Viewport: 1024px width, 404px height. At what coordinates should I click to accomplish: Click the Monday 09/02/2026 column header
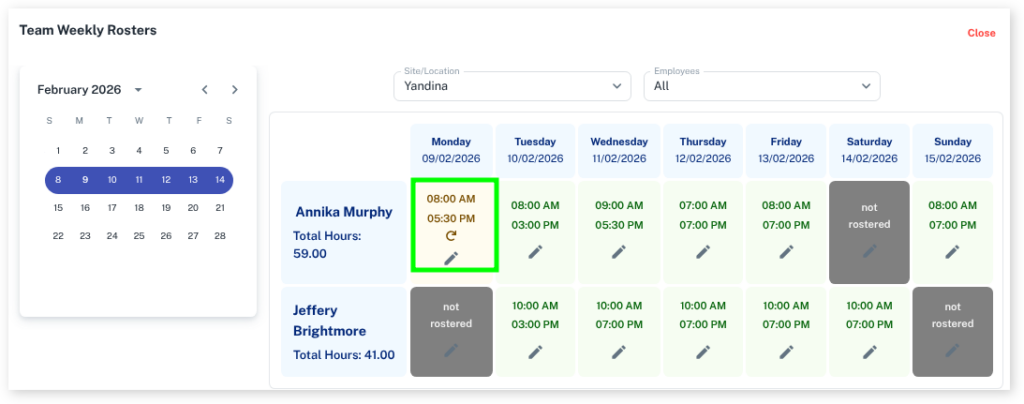tap(451, 150)
